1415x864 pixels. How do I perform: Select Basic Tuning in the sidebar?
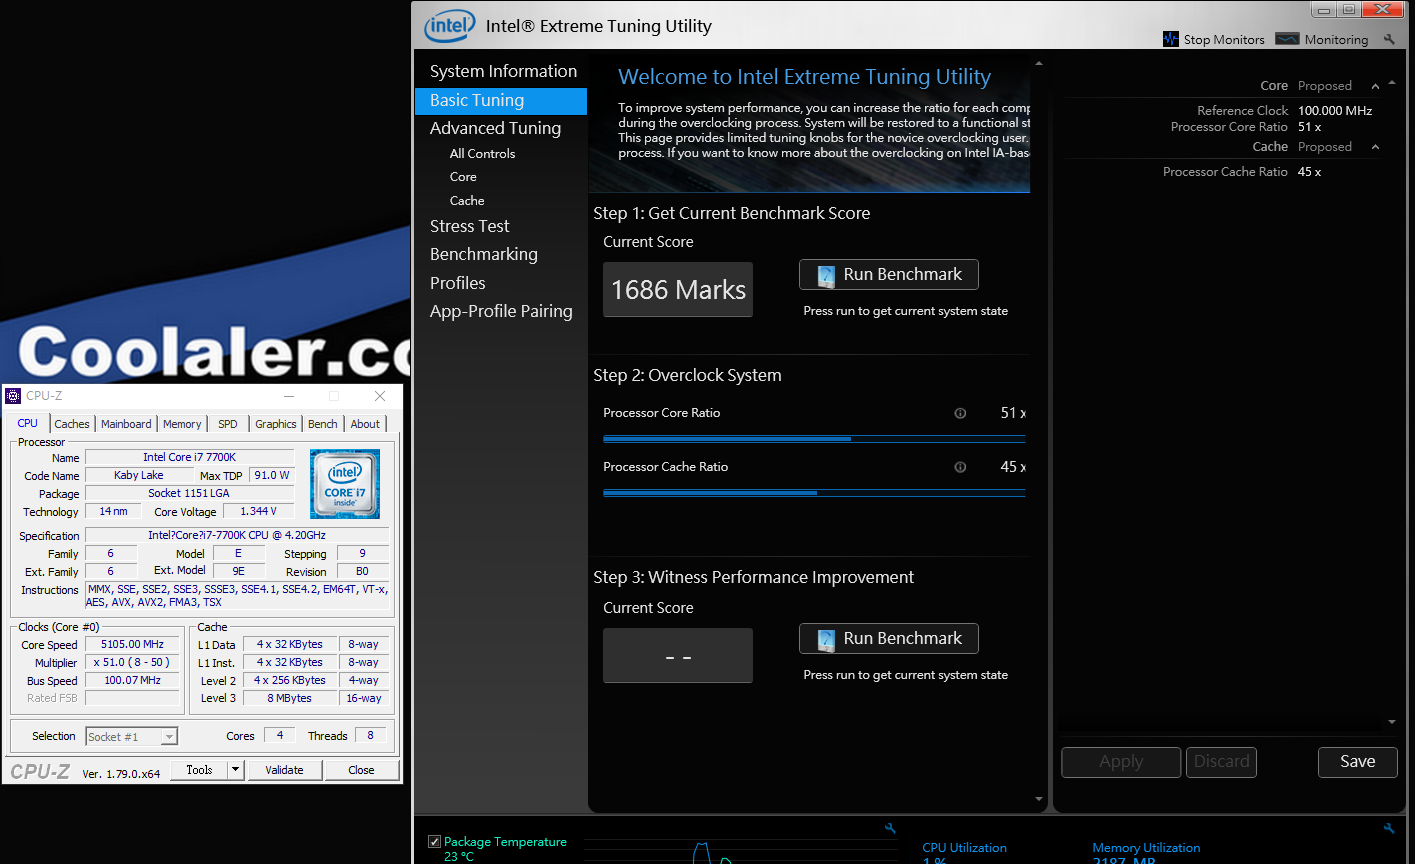[x=501, y=101]
